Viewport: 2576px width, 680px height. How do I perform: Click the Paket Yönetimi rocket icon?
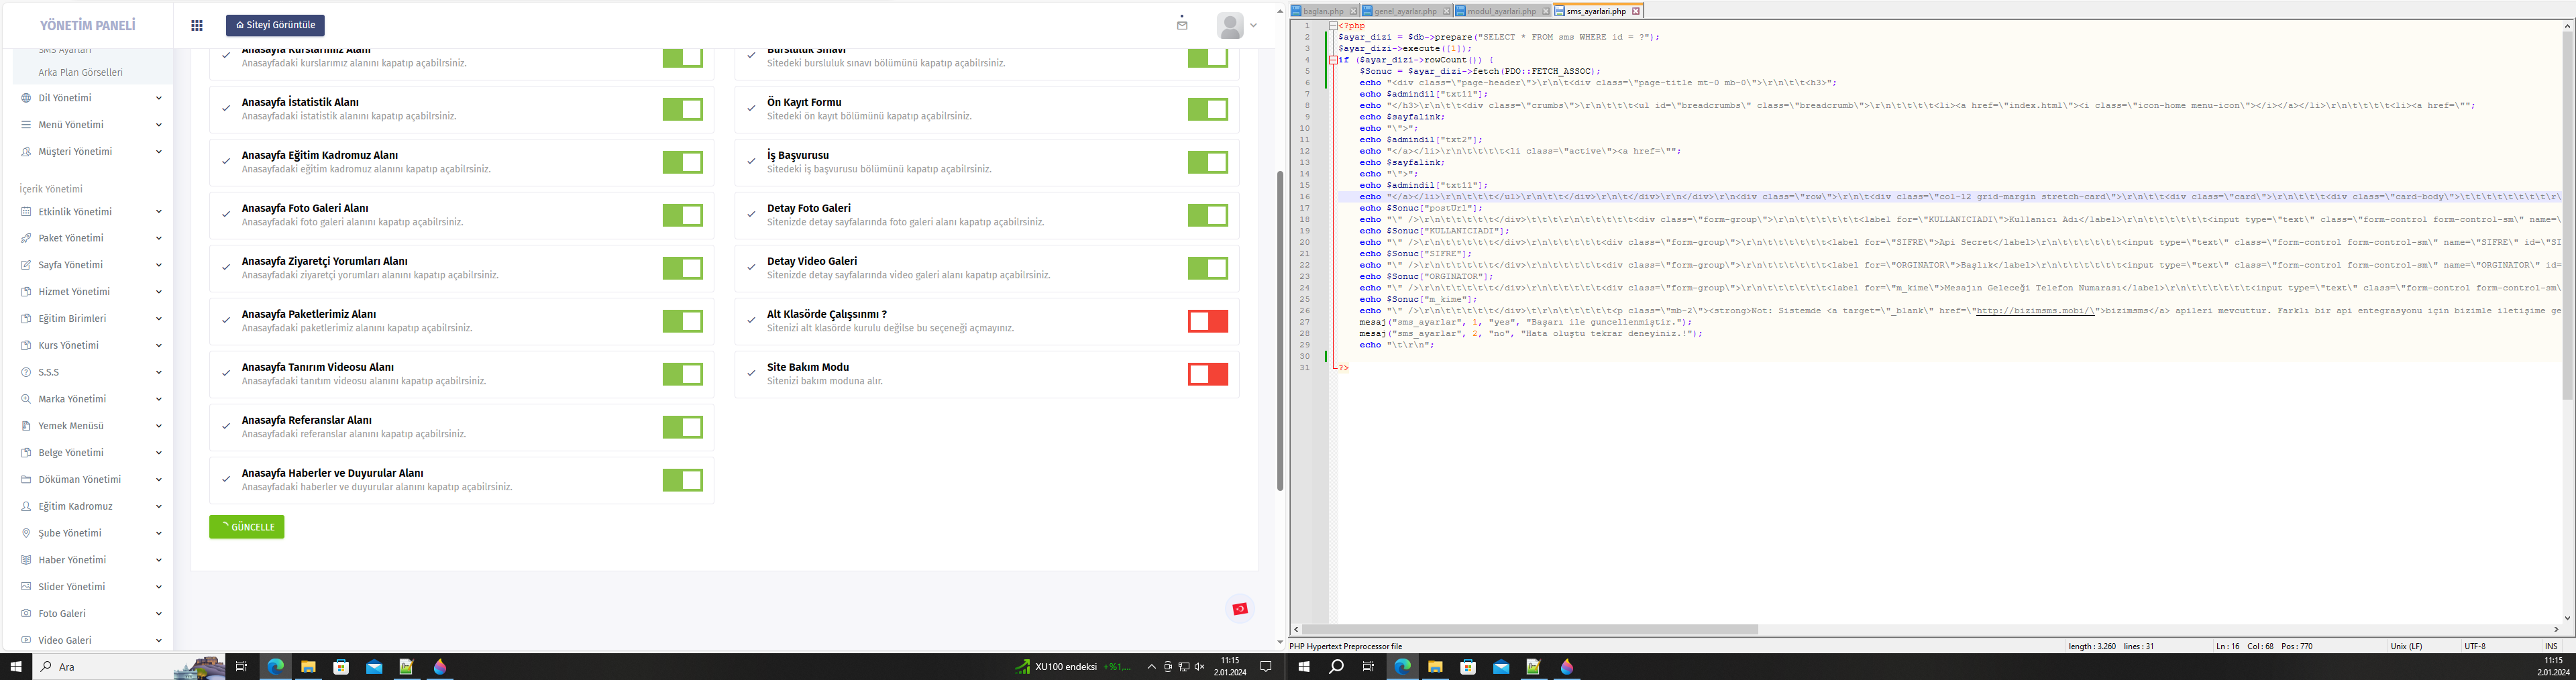coord(26,238)
